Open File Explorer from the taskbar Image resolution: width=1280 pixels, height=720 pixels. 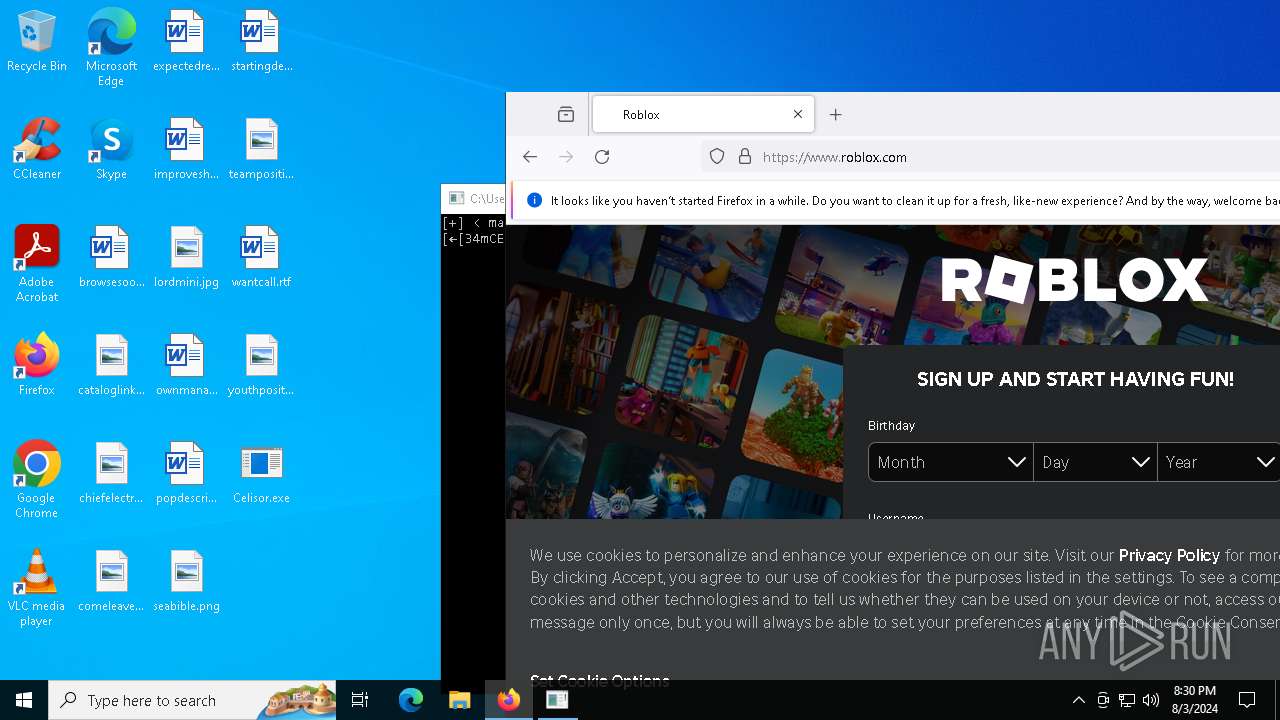(x=460, y=700)
